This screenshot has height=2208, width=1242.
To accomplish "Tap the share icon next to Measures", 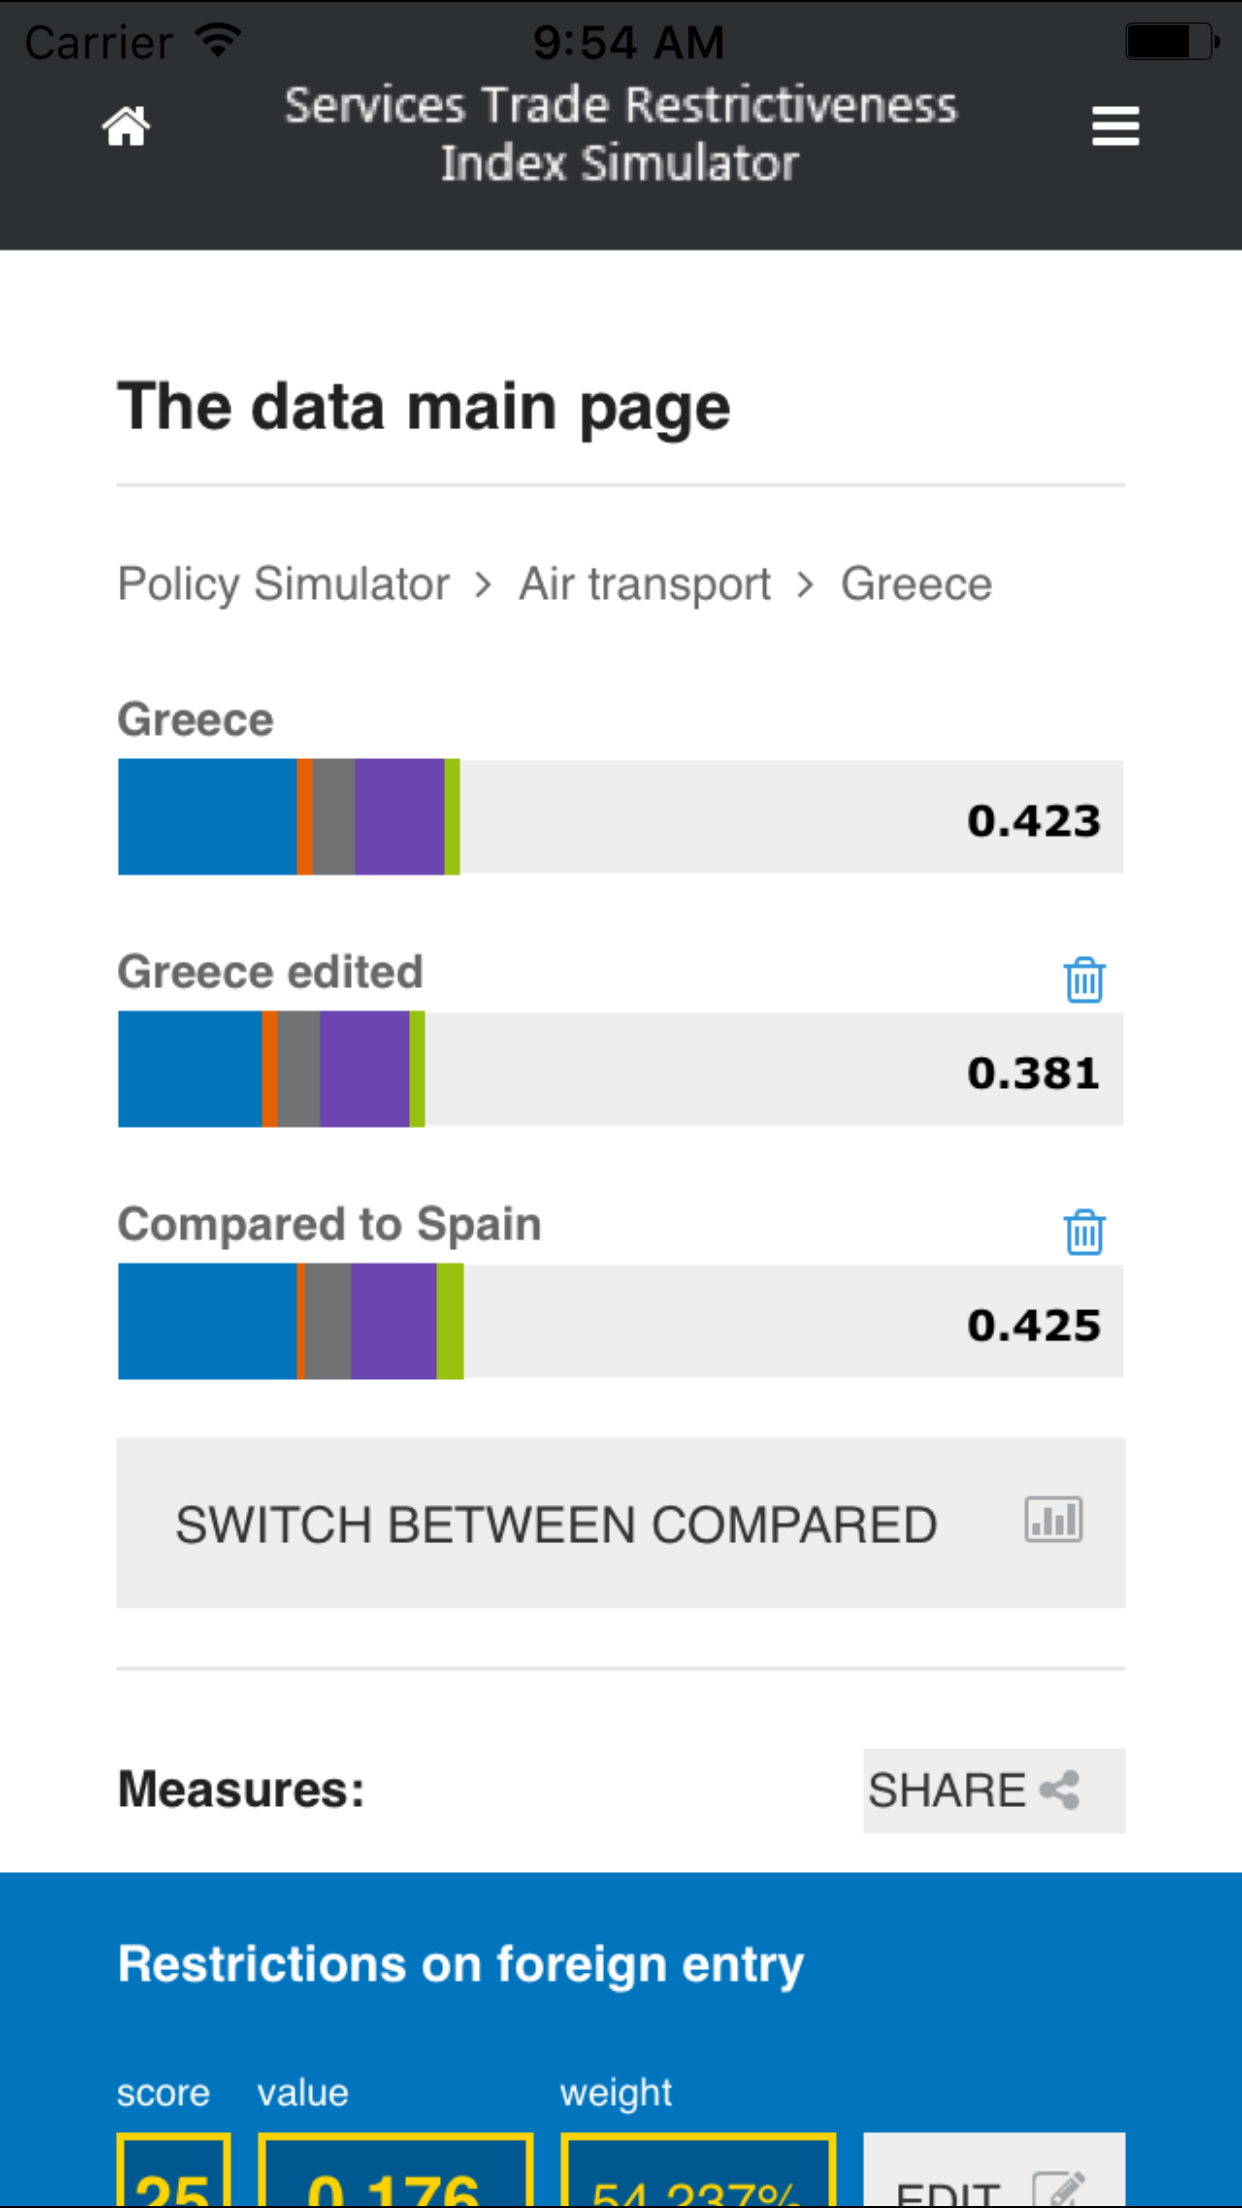I will point(1060,1790).
